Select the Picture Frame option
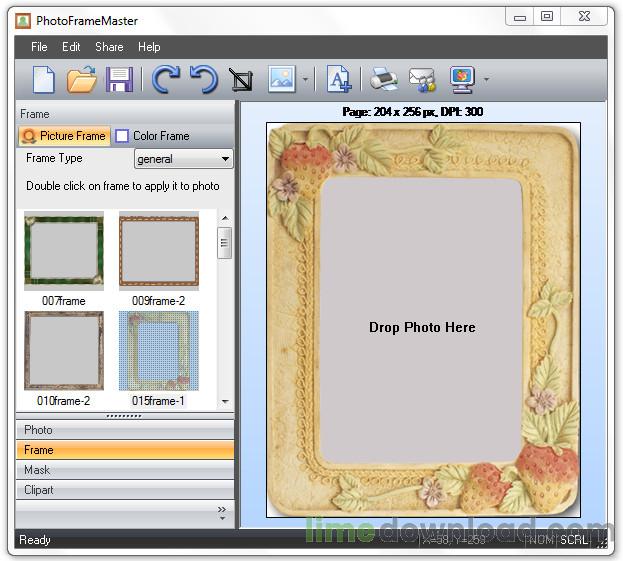The image size is (623, 561). [x=64, y=136]
